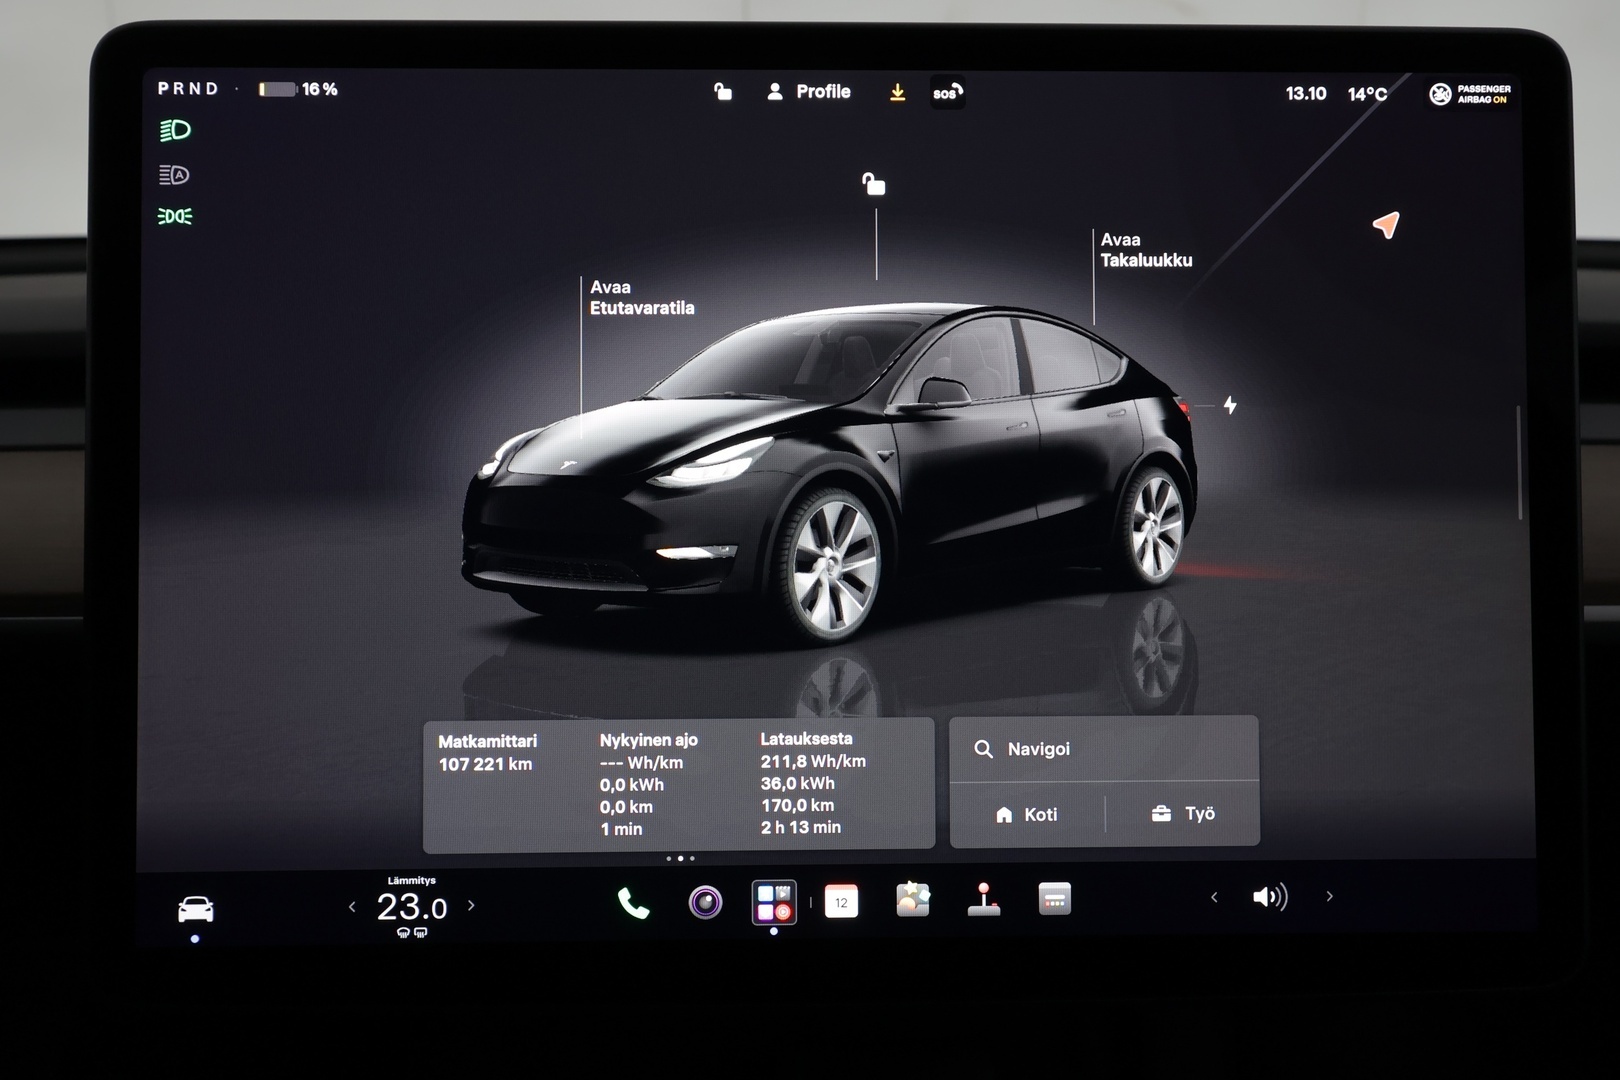This screenshot has height=1080, width=1620.
Task: Open the Arcade joystick app
Action: pos(984,899)
